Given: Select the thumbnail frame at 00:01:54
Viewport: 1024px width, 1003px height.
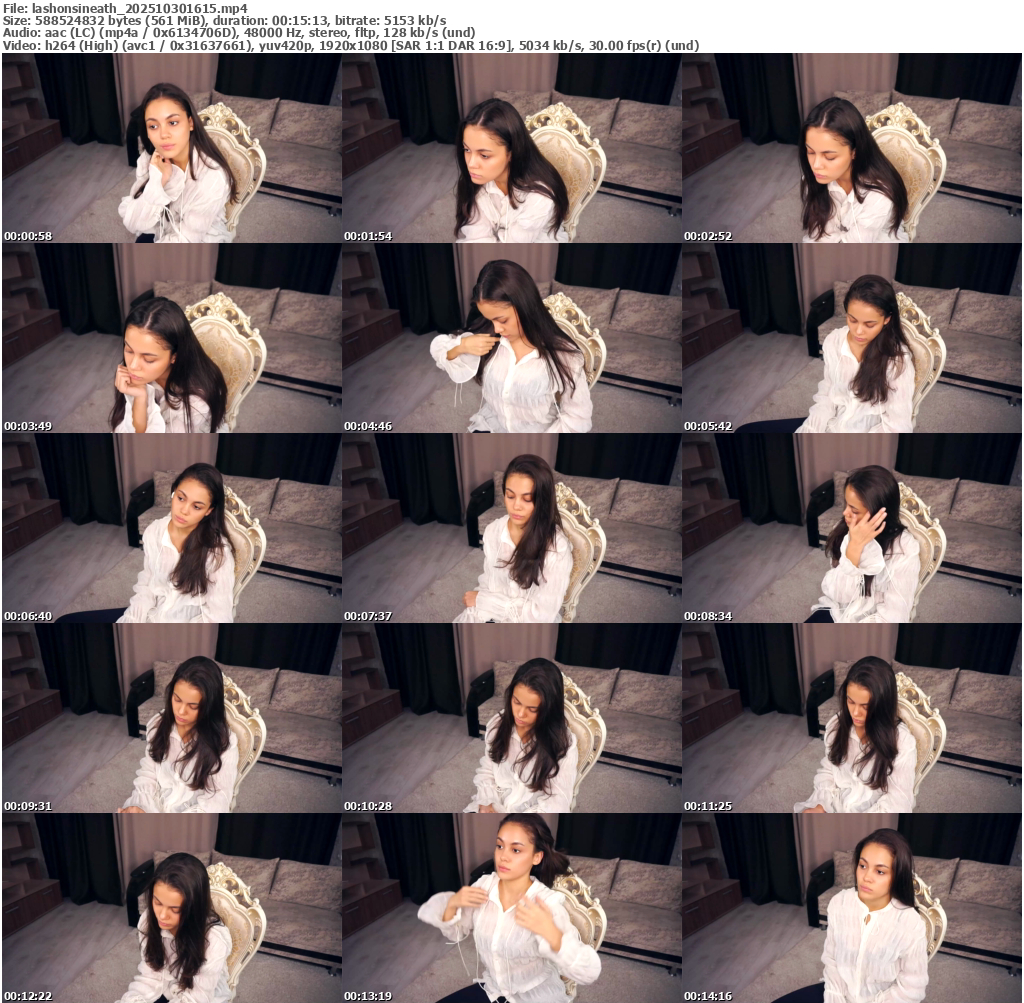Looking at the screenshot, I should (x=512, y=148).
